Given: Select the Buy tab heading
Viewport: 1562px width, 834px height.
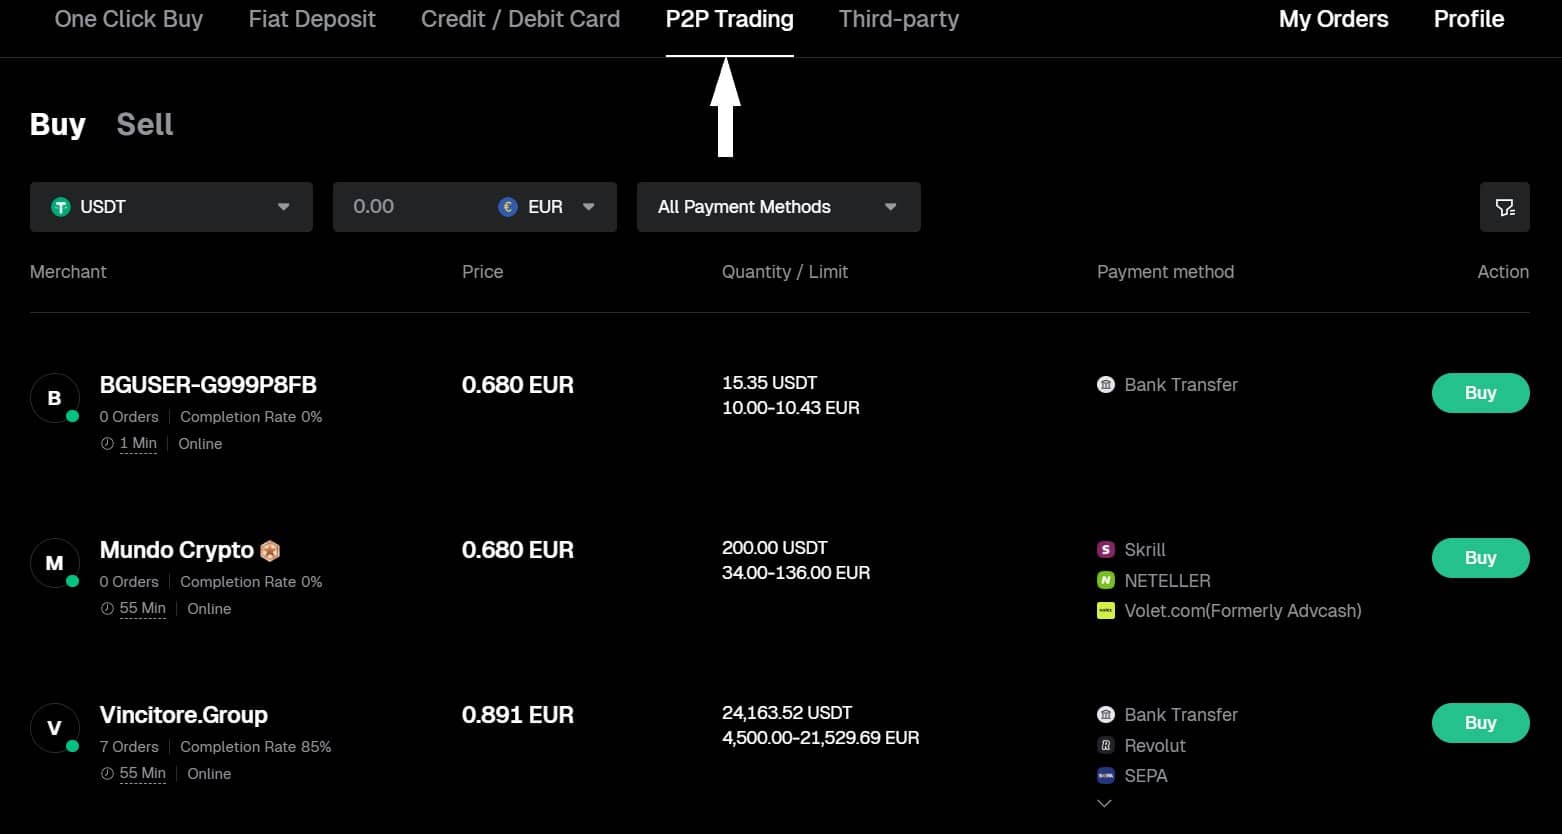Looking at the screenshot, I should (58, 124).
